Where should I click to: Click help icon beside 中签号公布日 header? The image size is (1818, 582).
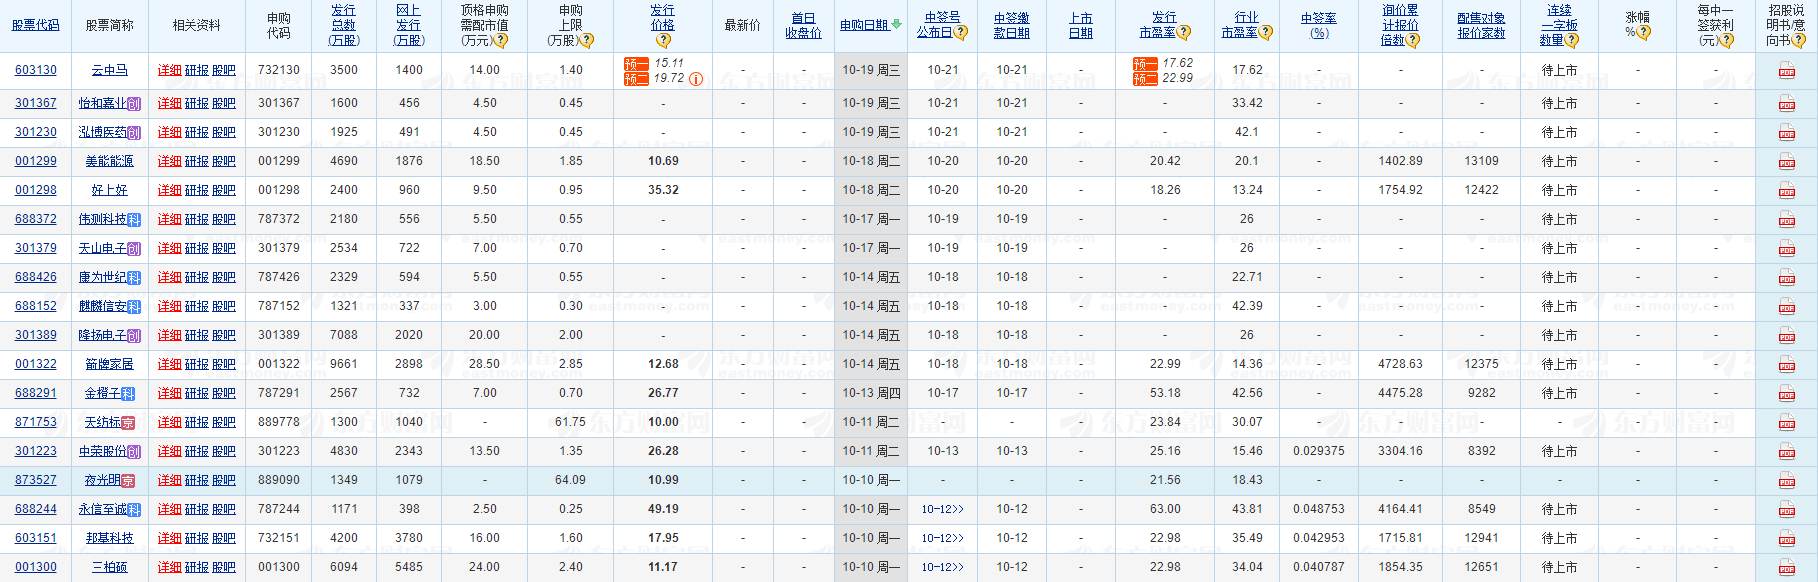coord(961,33)
